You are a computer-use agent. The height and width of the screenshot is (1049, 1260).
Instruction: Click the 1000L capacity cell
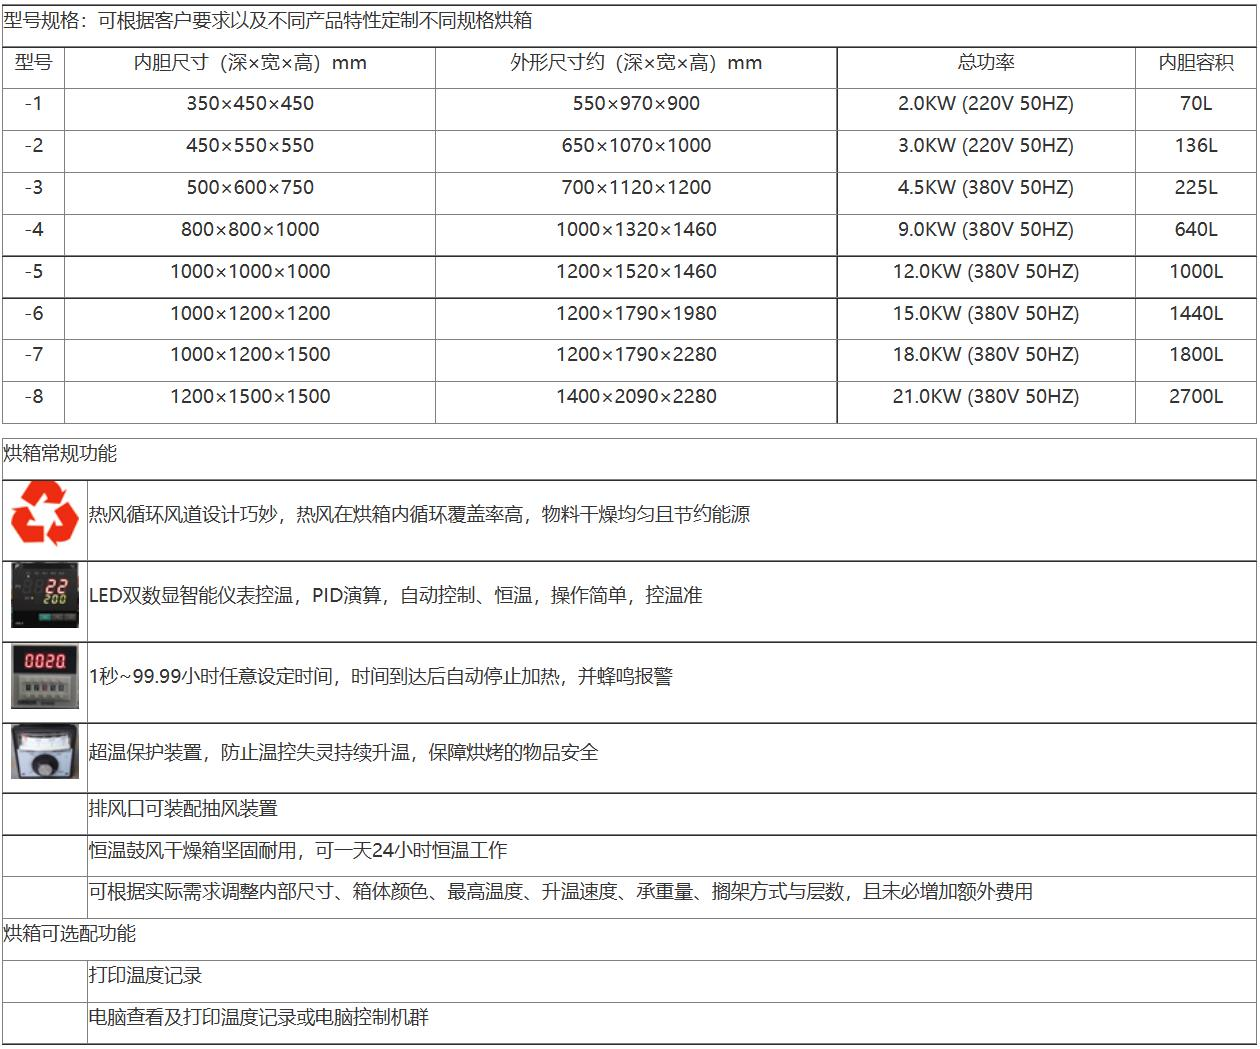[x=1196, y=272]
